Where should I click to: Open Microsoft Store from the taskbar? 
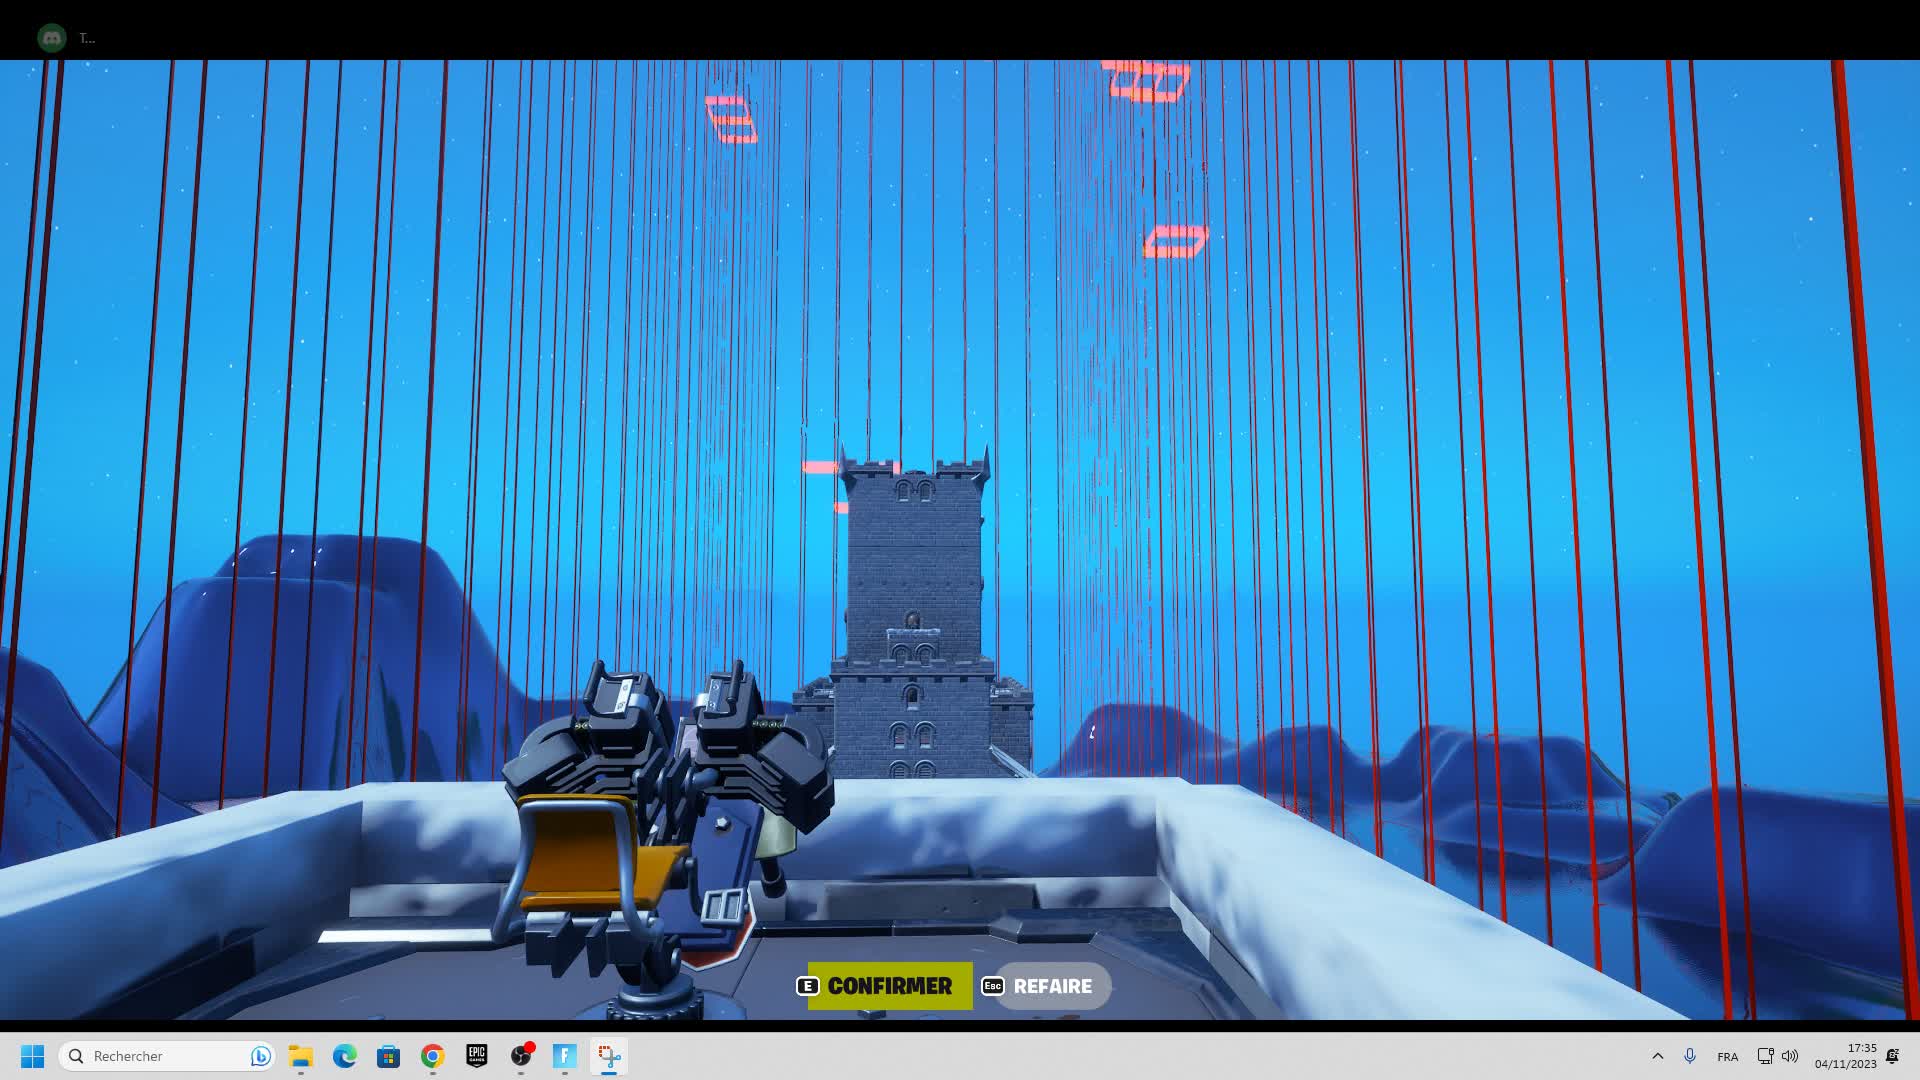pos(389,1056)
